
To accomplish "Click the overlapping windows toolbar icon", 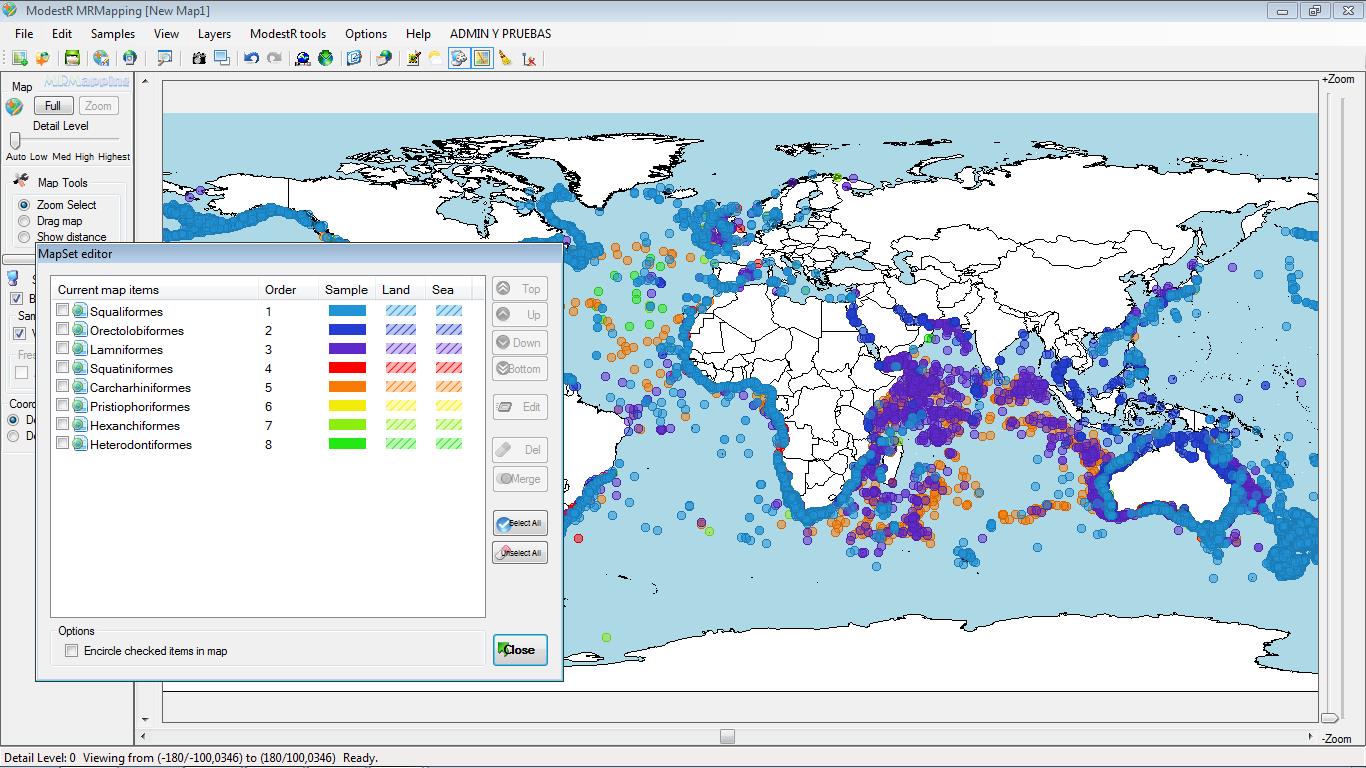I will point(221,59).
